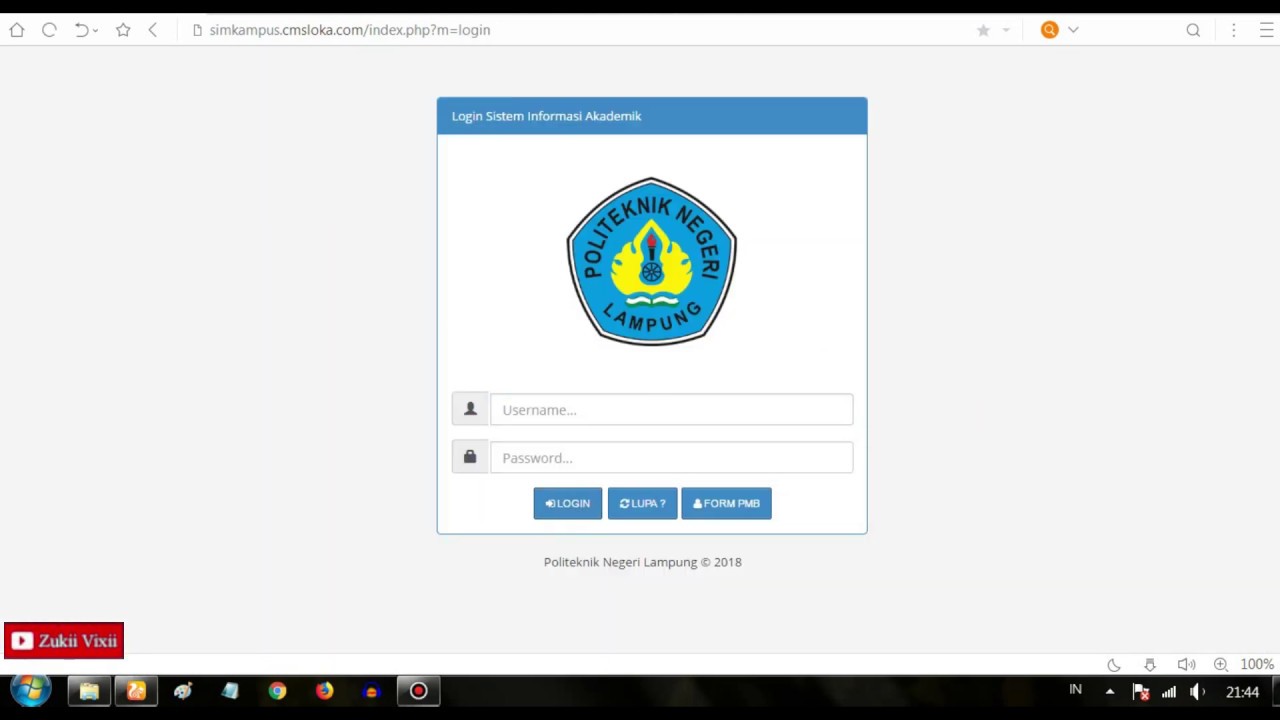Click the undo closed tab icon
The image size is (1280, 720).
(x=81, y=30)
